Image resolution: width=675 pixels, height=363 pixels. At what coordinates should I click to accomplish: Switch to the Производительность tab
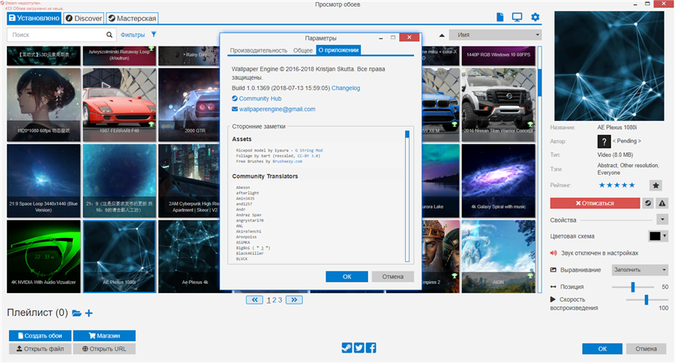[x=258, y=50]
